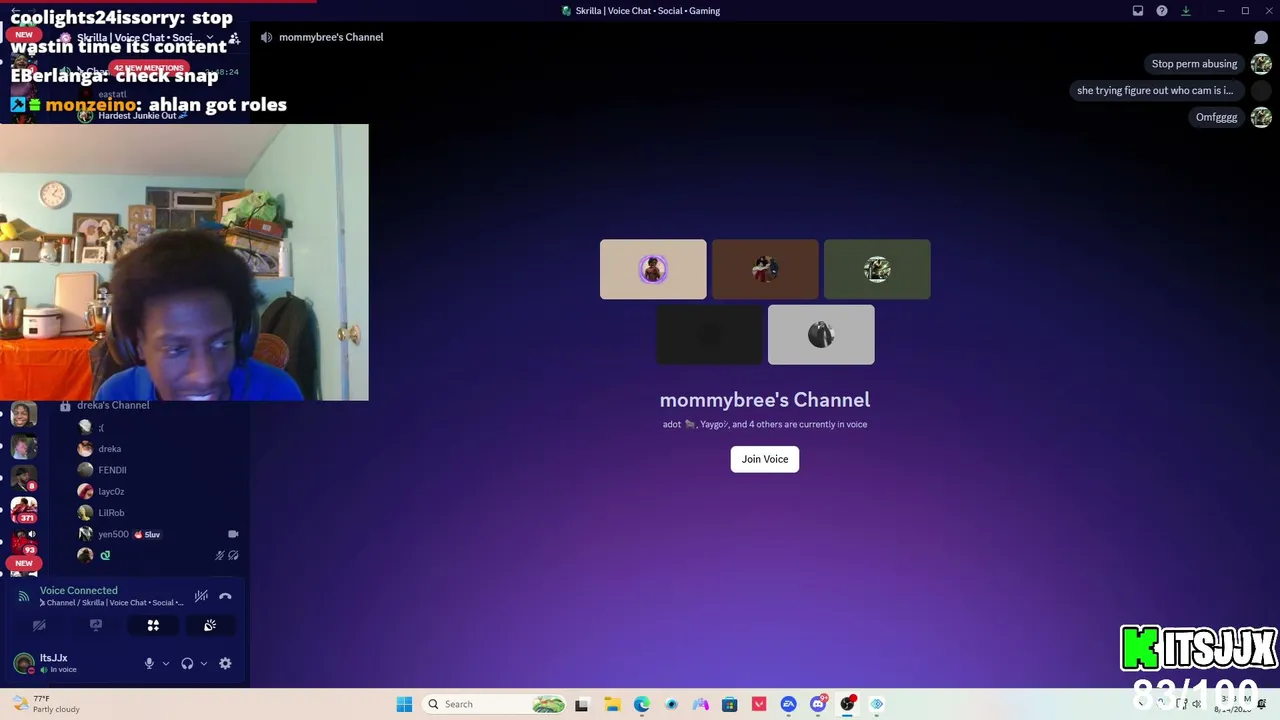This screenshot has width=1280, height=720.
Task: Select the light gray participant tile
Action: [x=821, y=335]
